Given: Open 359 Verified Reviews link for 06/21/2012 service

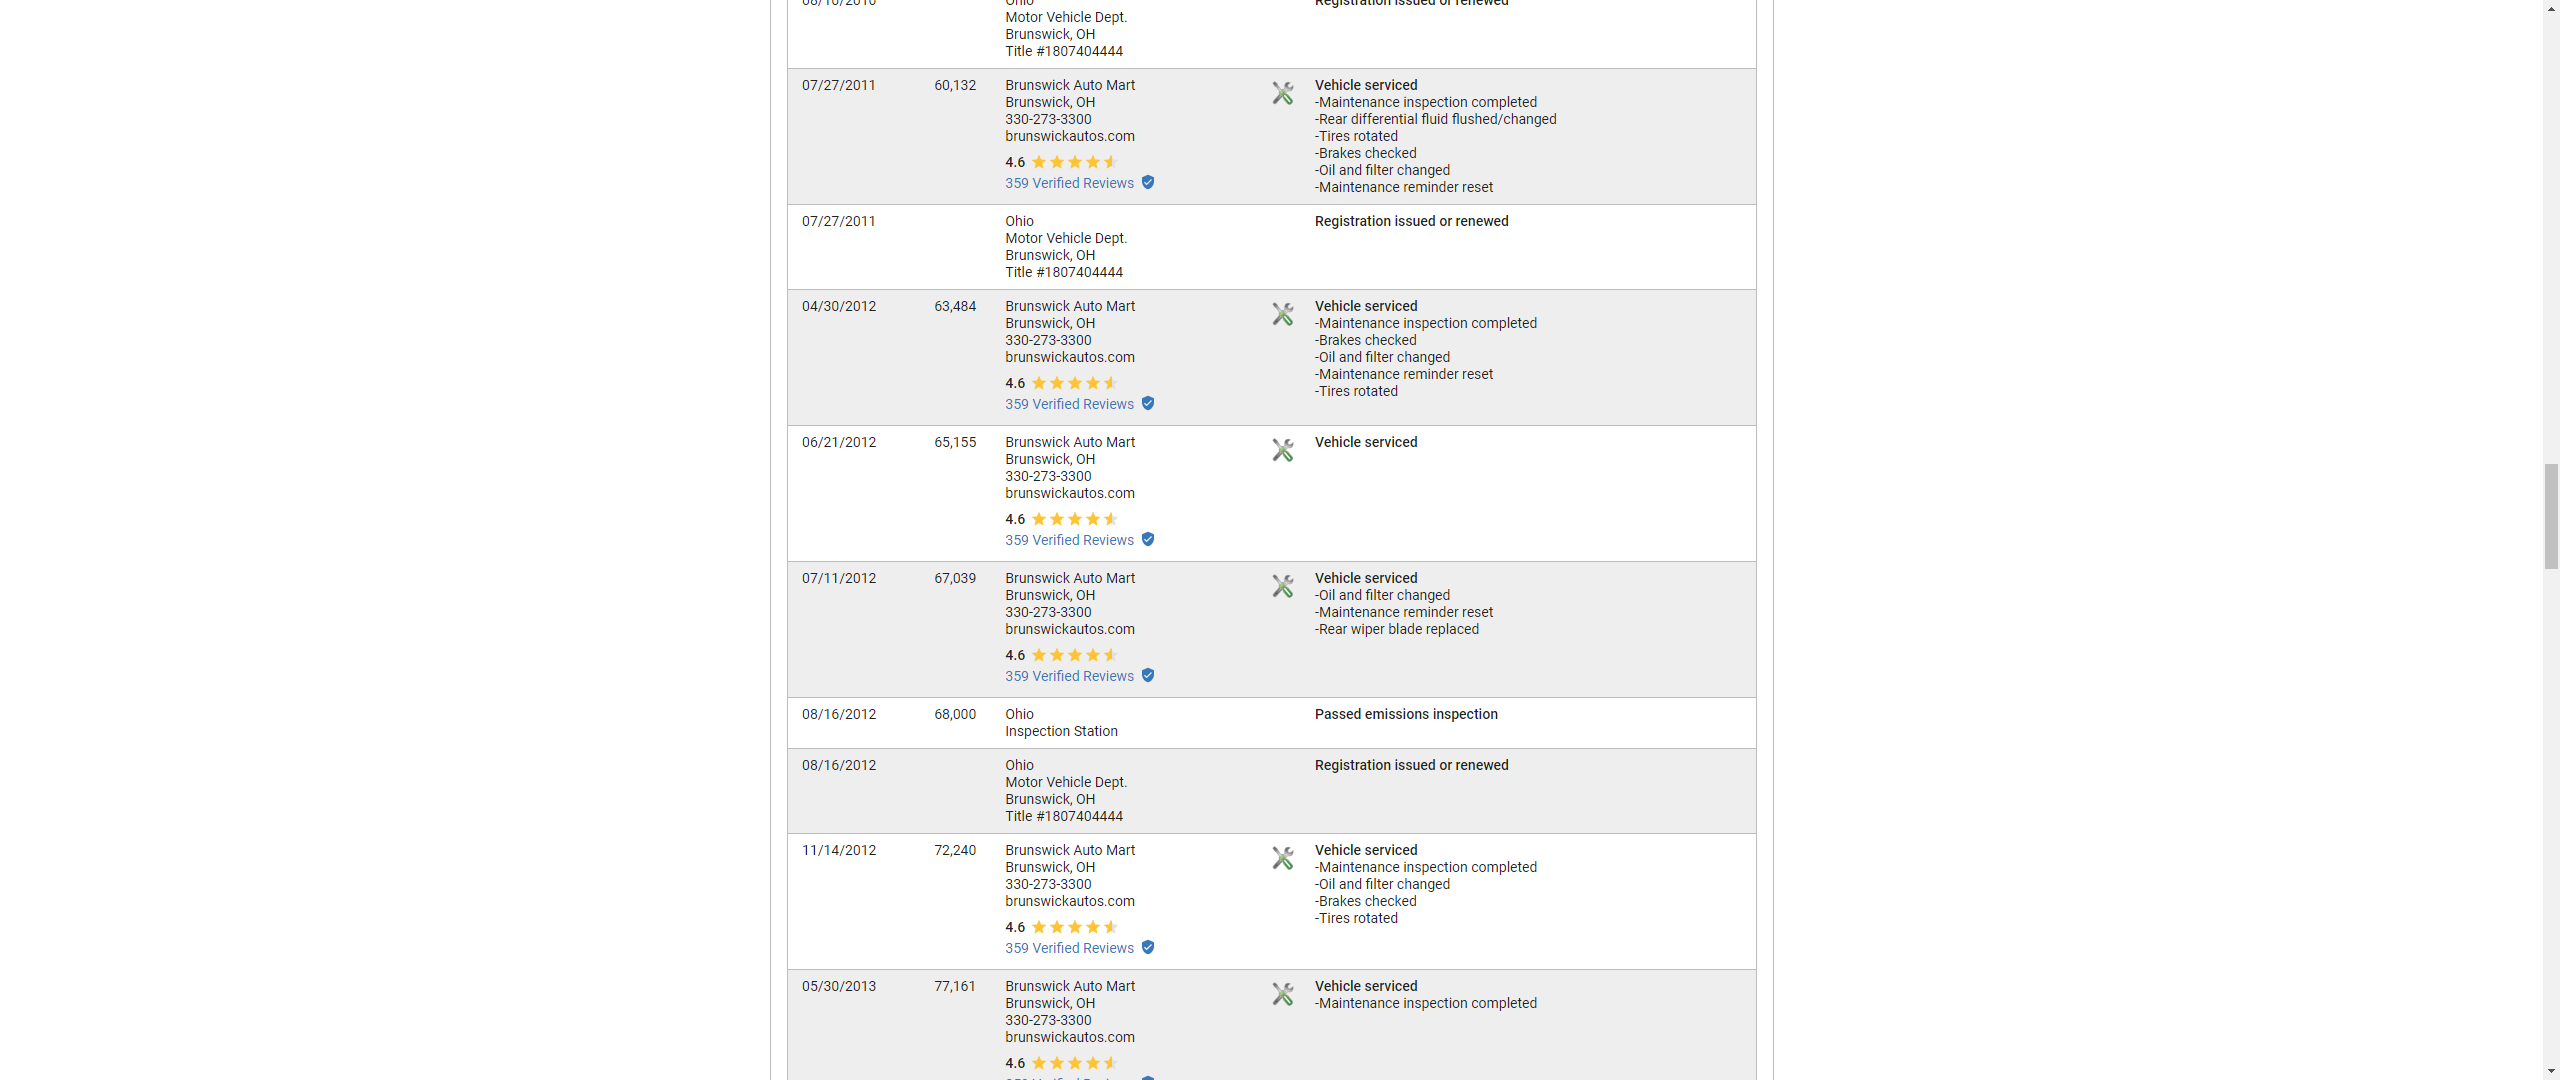Looking at the screenshot, I should 1069,540.
